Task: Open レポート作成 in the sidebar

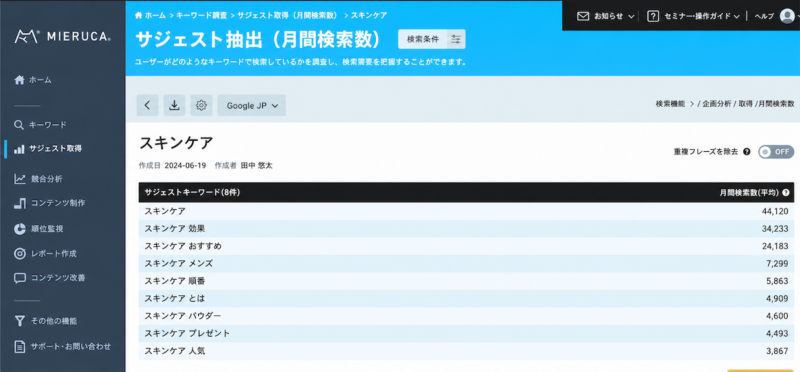Action: point(45,254)
